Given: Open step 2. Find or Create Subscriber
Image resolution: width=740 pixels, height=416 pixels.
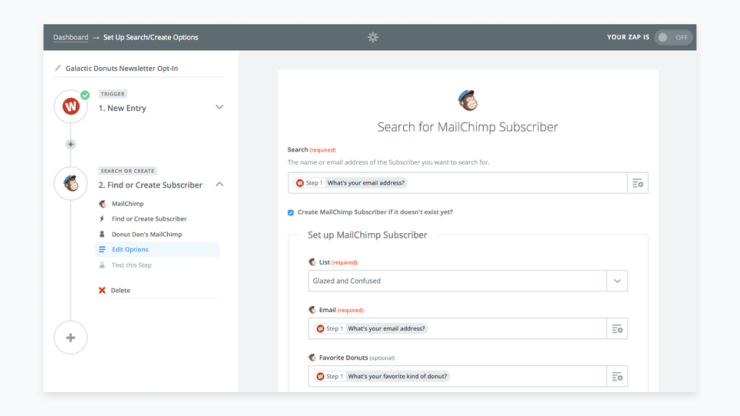Looking at the screenshot, I should (150, 185).
